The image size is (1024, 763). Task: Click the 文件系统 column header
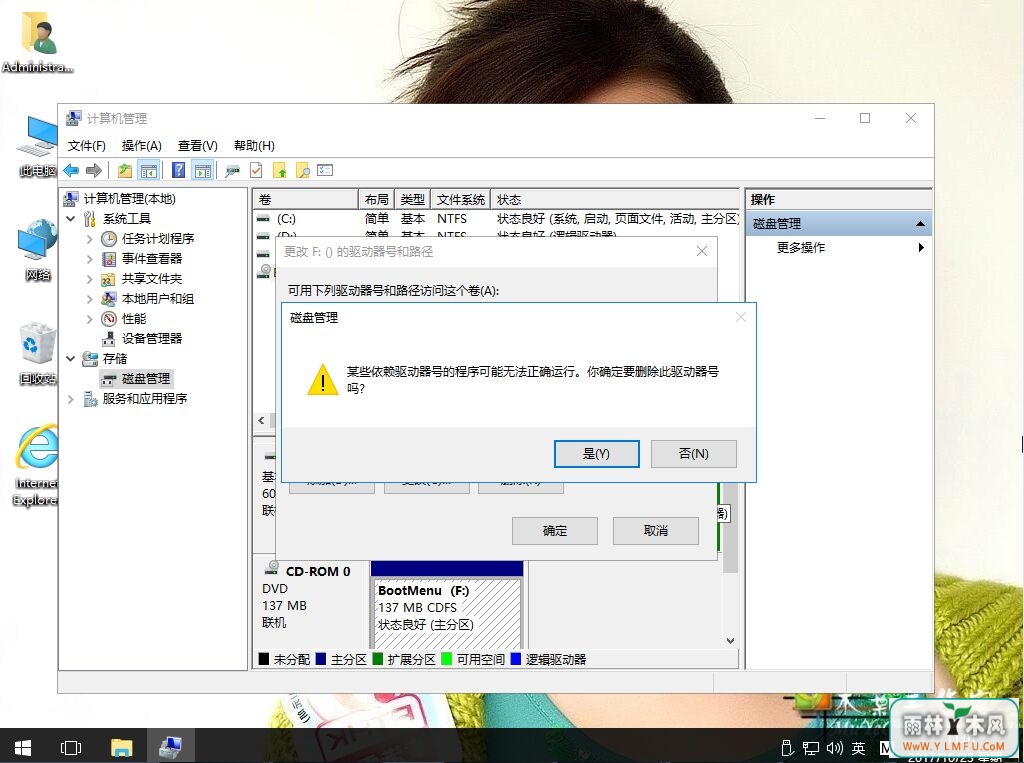pyautogui.click(x=460, y=199)
